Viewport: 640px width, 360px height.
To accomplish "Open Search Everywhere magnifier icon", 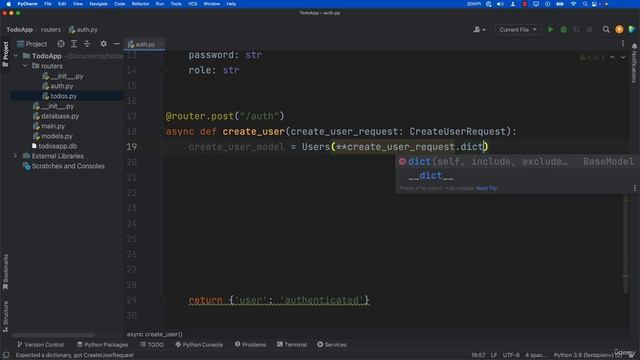I will click(606, 29).
